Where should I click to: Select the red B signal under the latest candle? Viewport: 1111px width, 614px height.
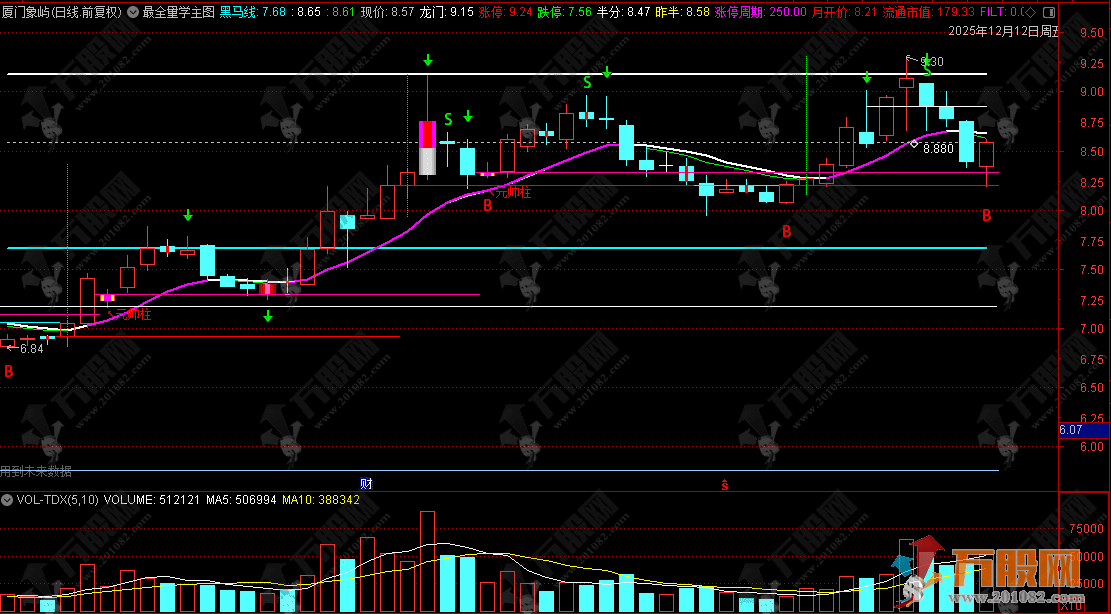pyautogui.click(x=986, y=215)
